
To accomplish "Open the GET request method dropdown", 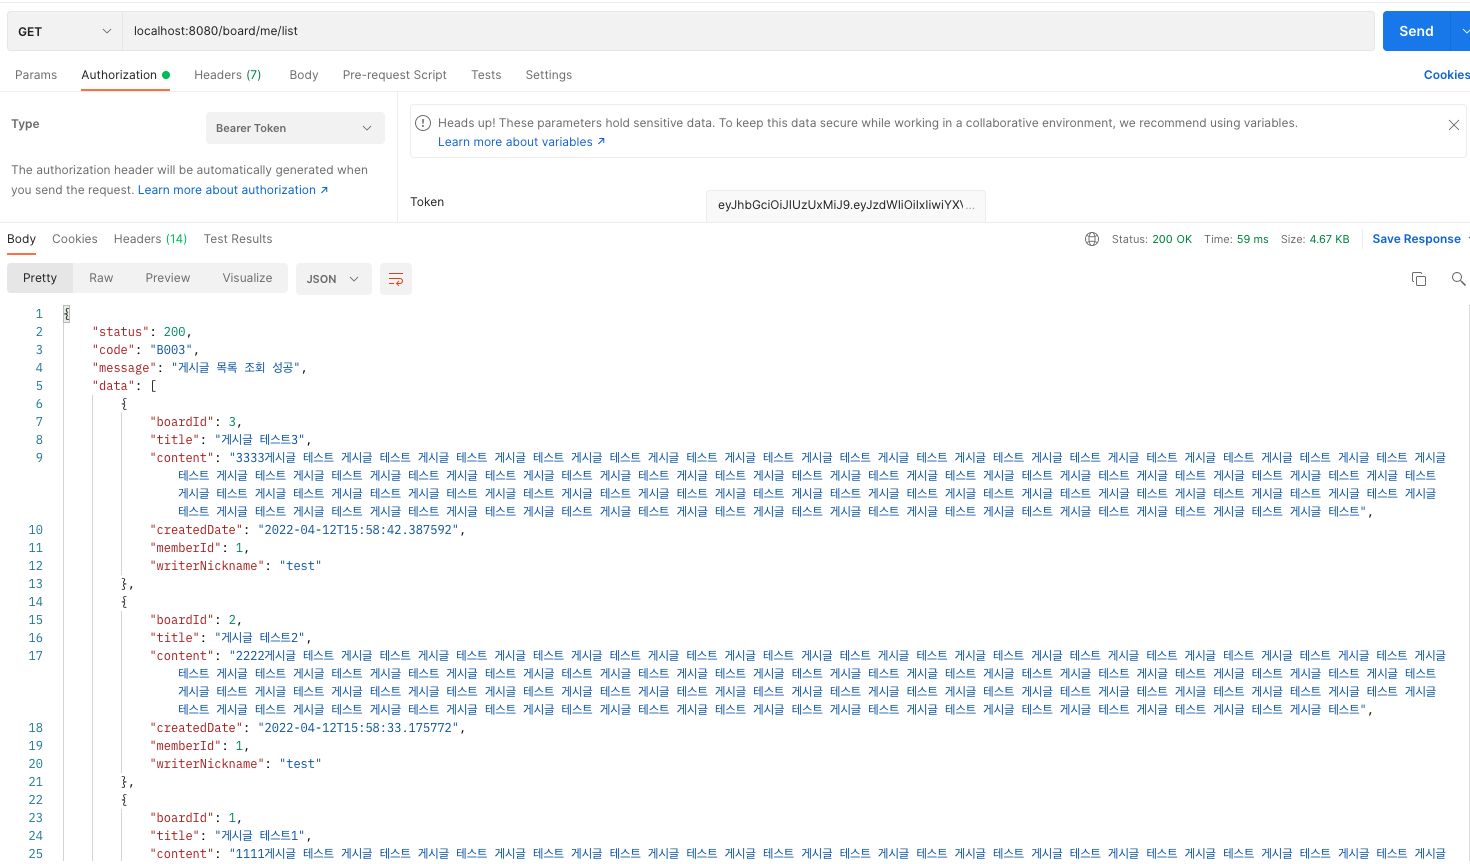I will (x=63, y=31).
